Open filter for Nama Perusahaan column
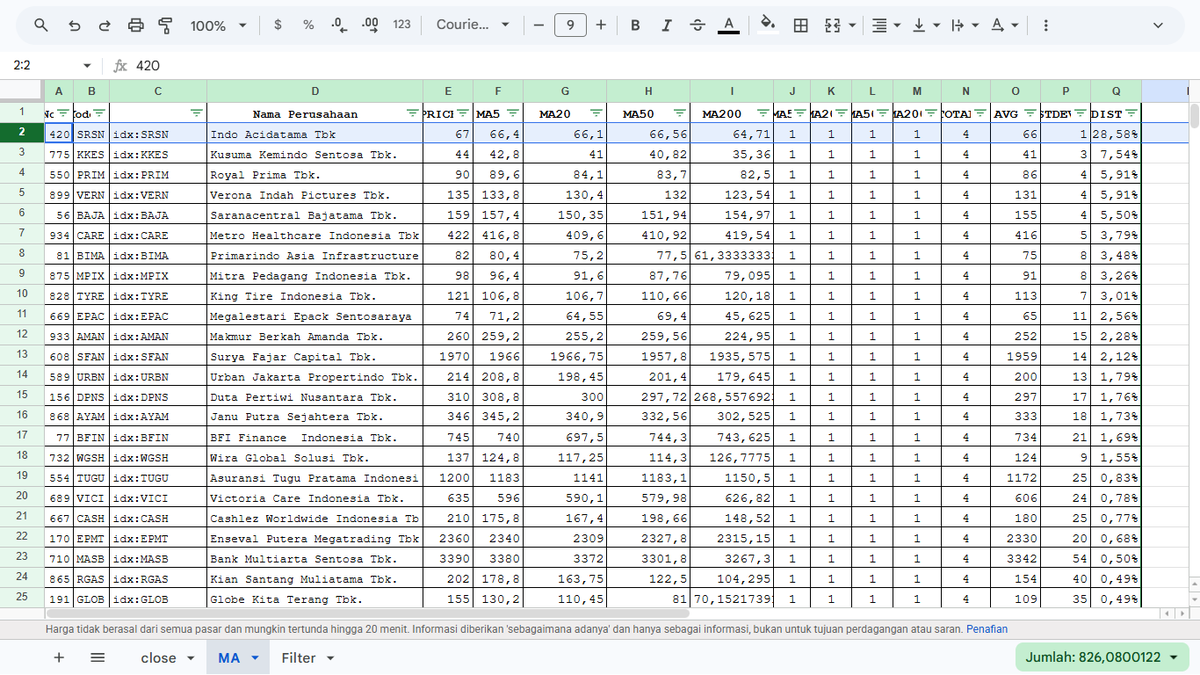1200x675 pixels. click(413, 113)
